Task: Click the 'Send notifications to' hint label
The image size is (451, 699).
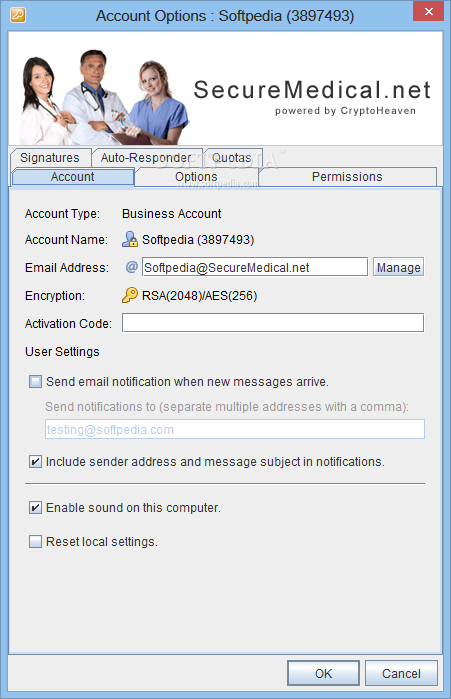Action: coord(227,407)
